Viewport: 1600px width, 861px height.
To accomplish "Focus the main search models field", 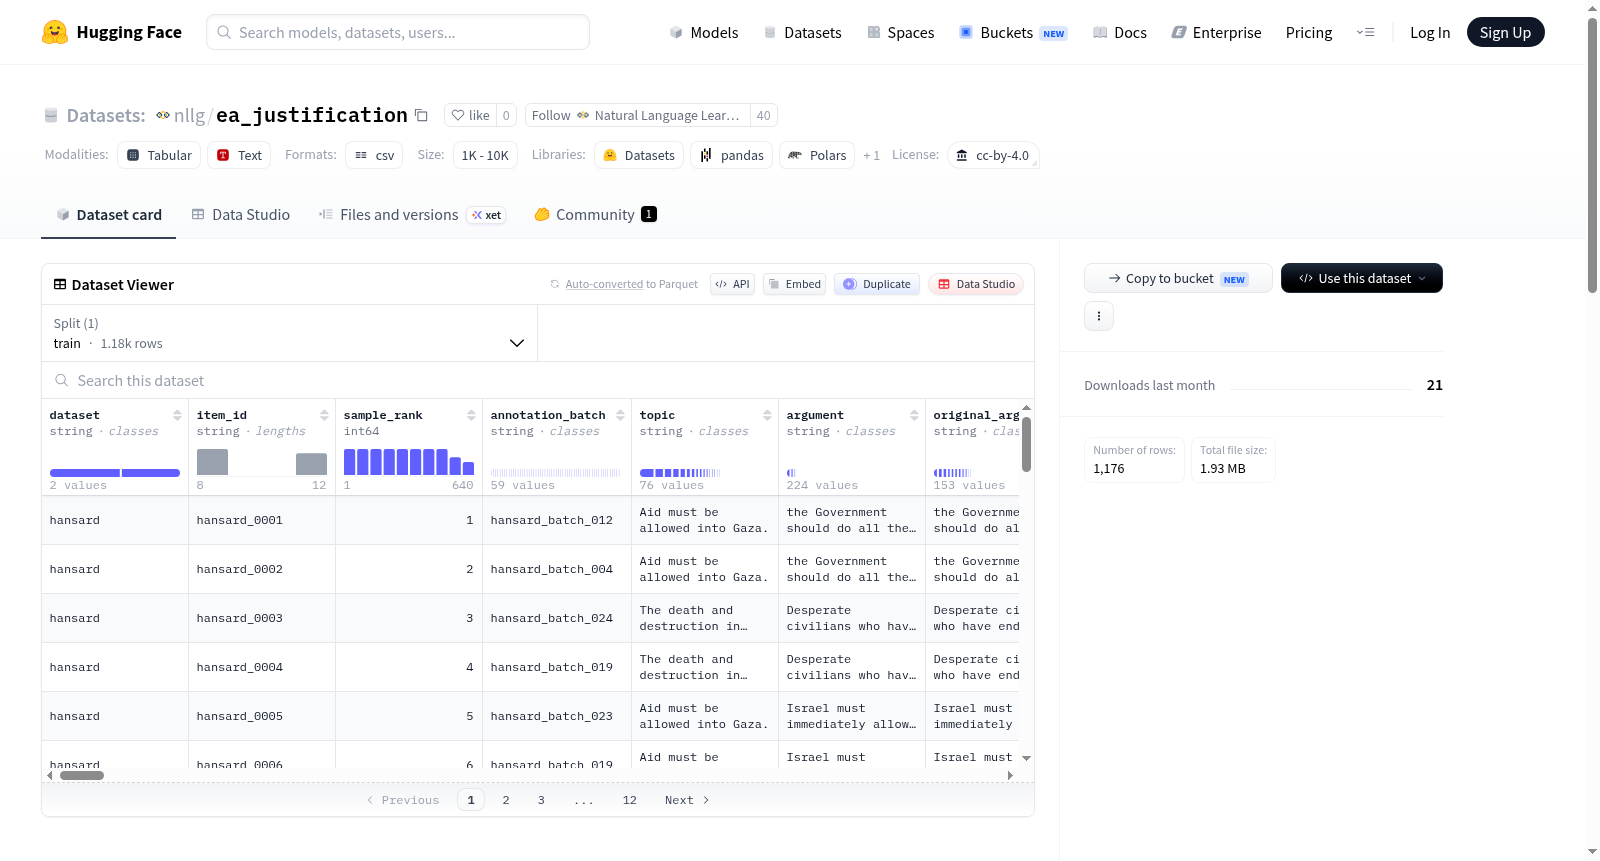I will [398, 32].
